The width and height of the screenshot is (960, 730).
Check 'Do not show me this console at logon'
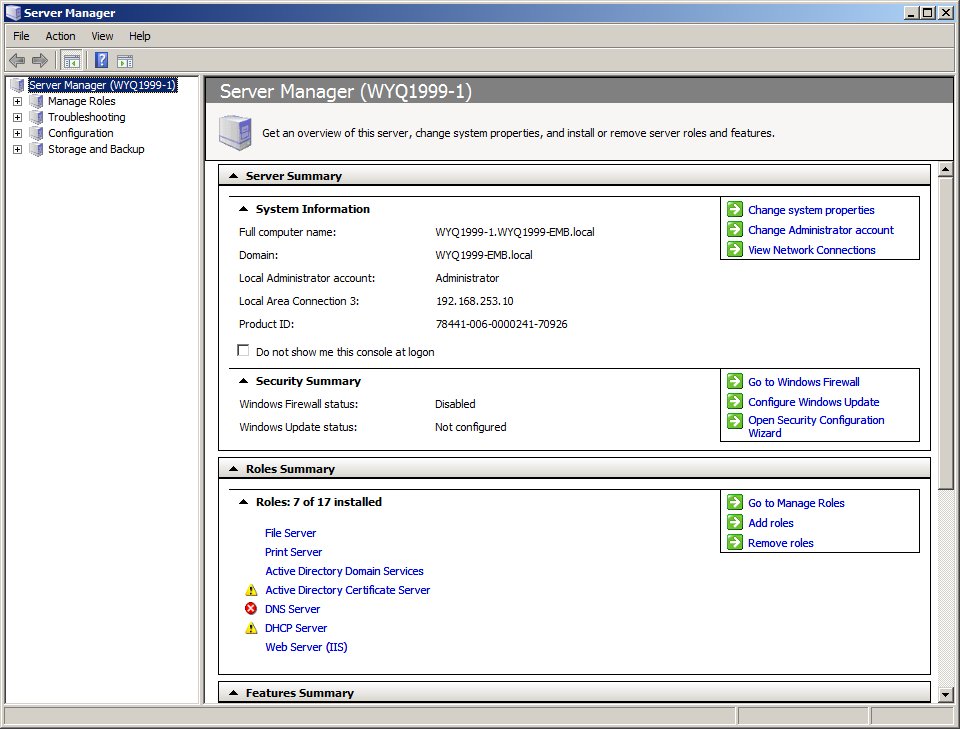point(243,351)
